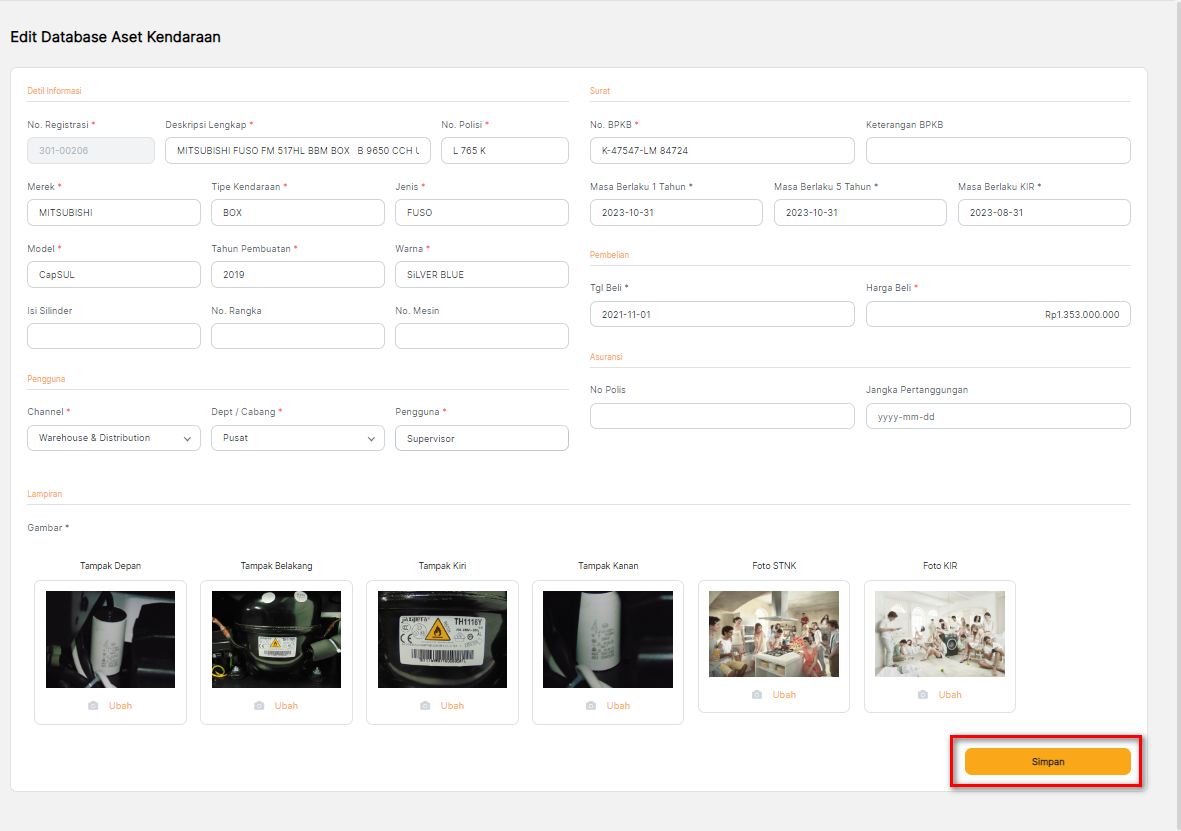
Task: Focus the Keterangan BPKB input field
Action: click(997, 151)
